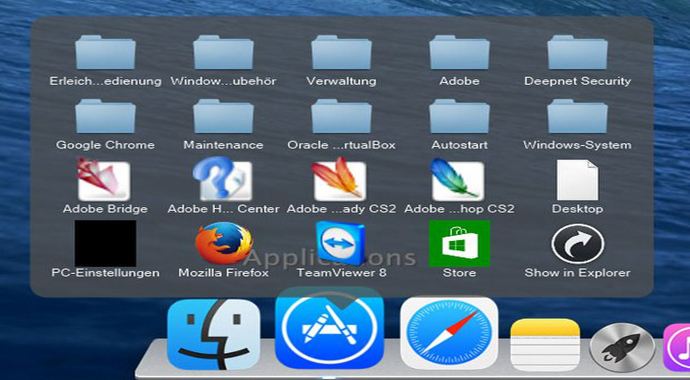Open the green Store app
The image size is (690, 380).
point(459,243)
